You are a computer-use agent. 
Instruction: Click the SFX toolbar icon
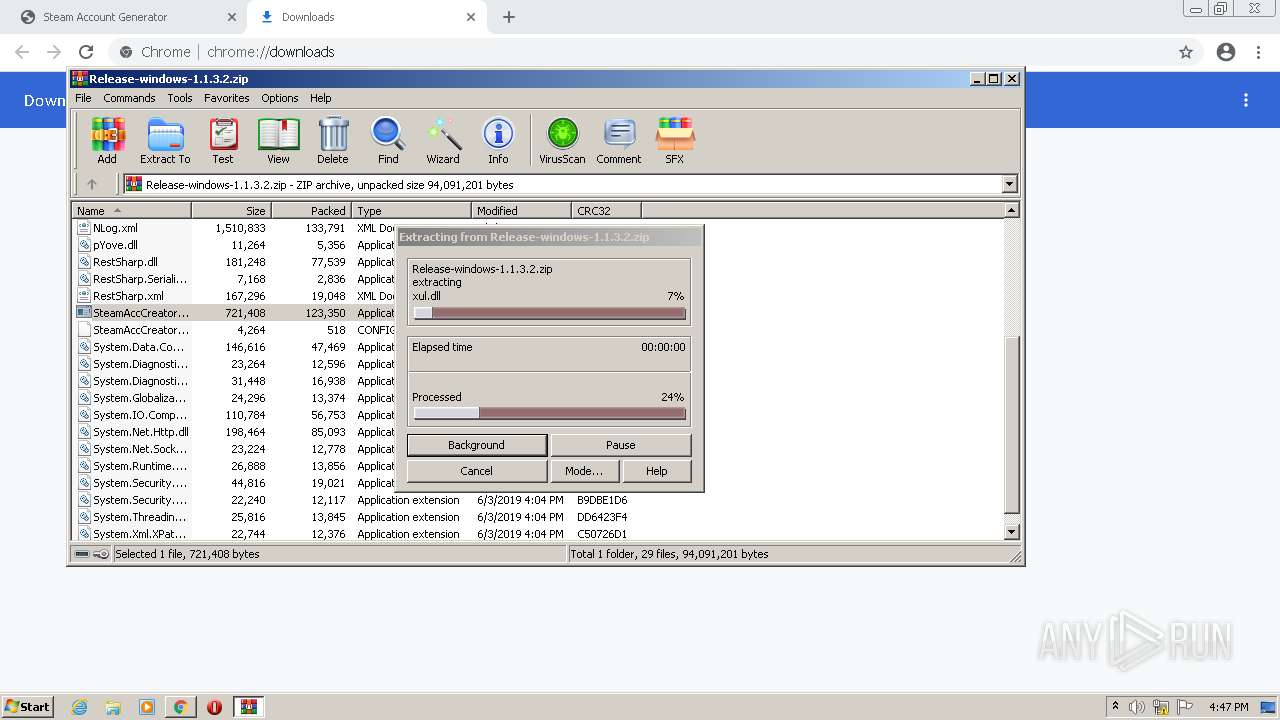pyautogui.click(x=675, y=140)
